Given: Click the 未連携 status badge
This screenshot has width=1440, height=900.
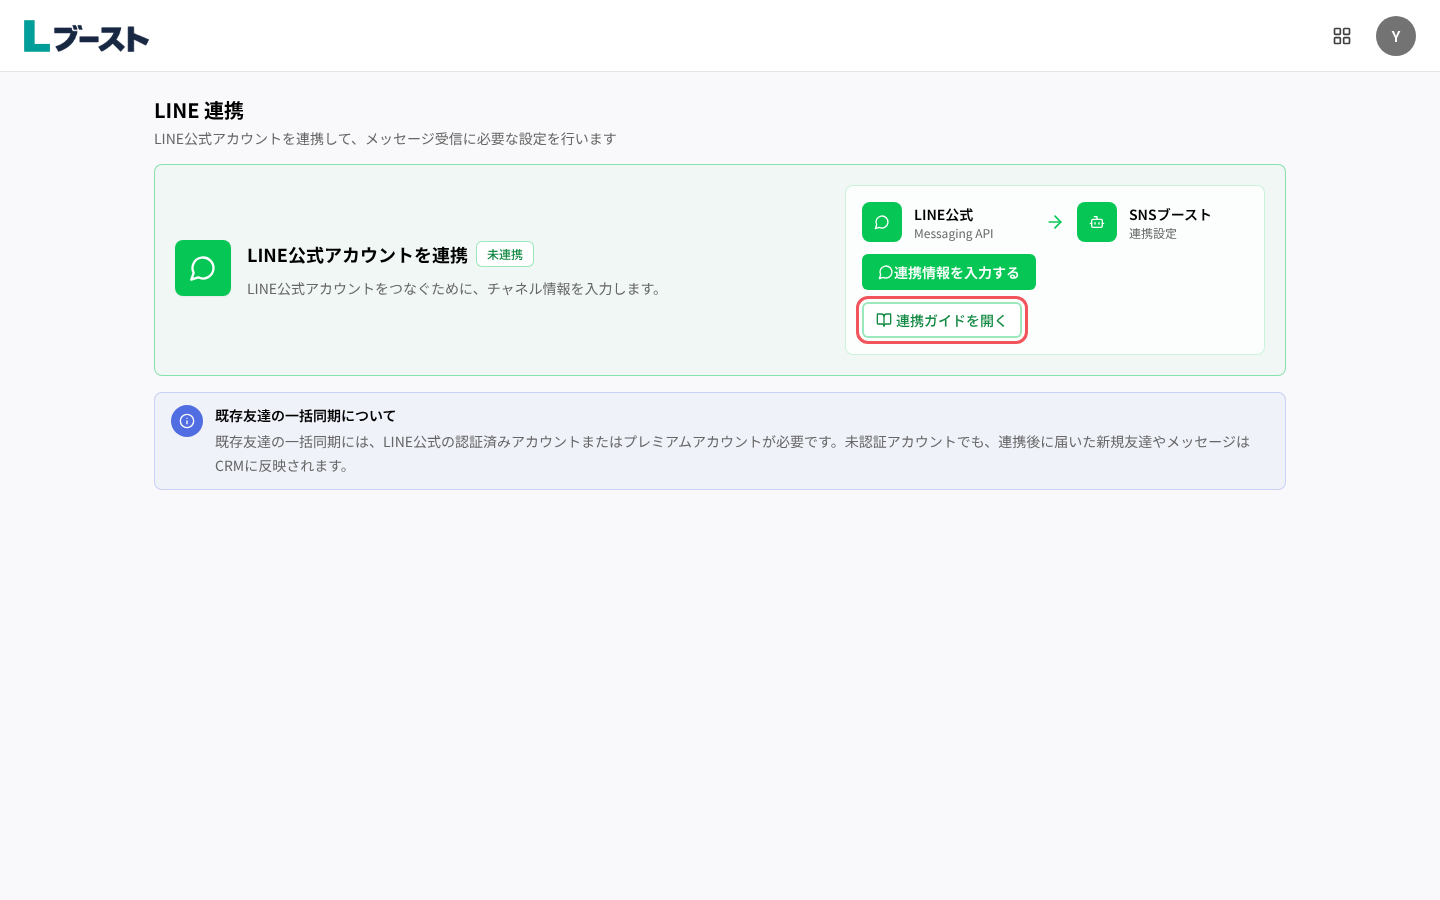Looking at the screenshot, I should tap(505, 254).
